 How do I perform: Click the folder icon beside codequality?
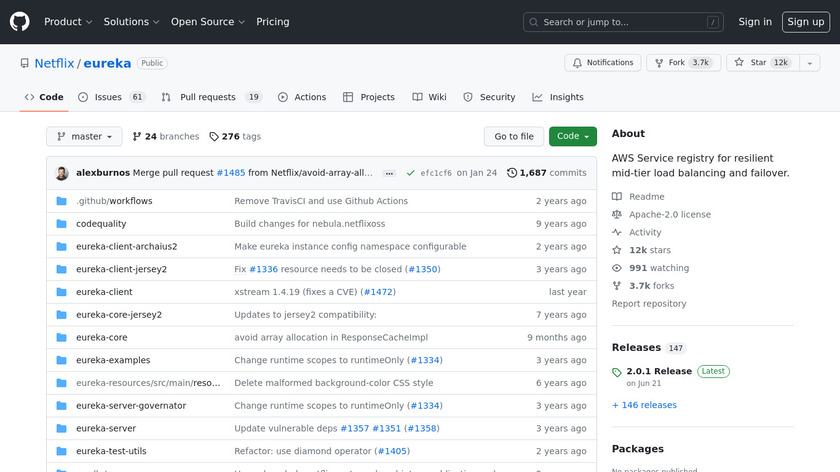[62, 223]
